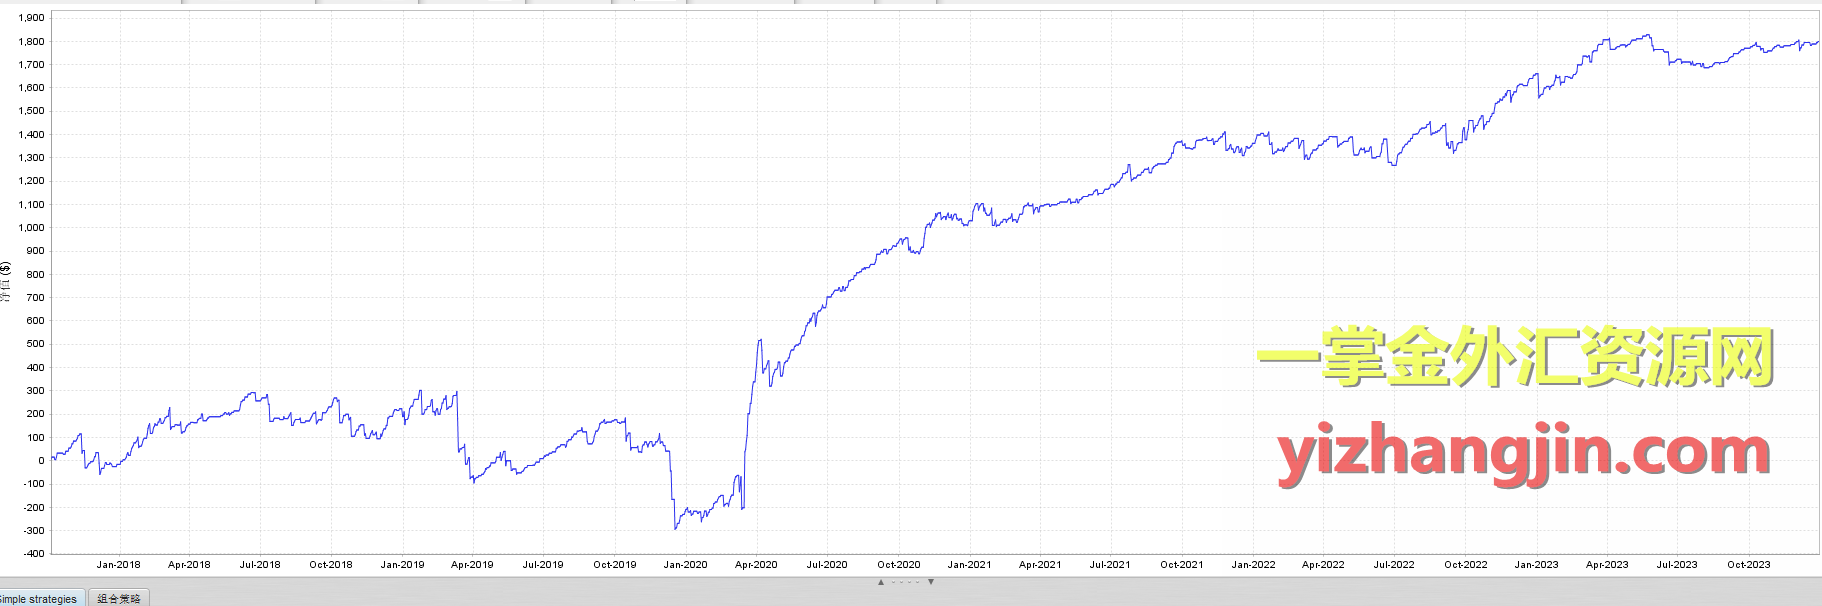Click the Jul-2019 x-axis label

[543, 565]
